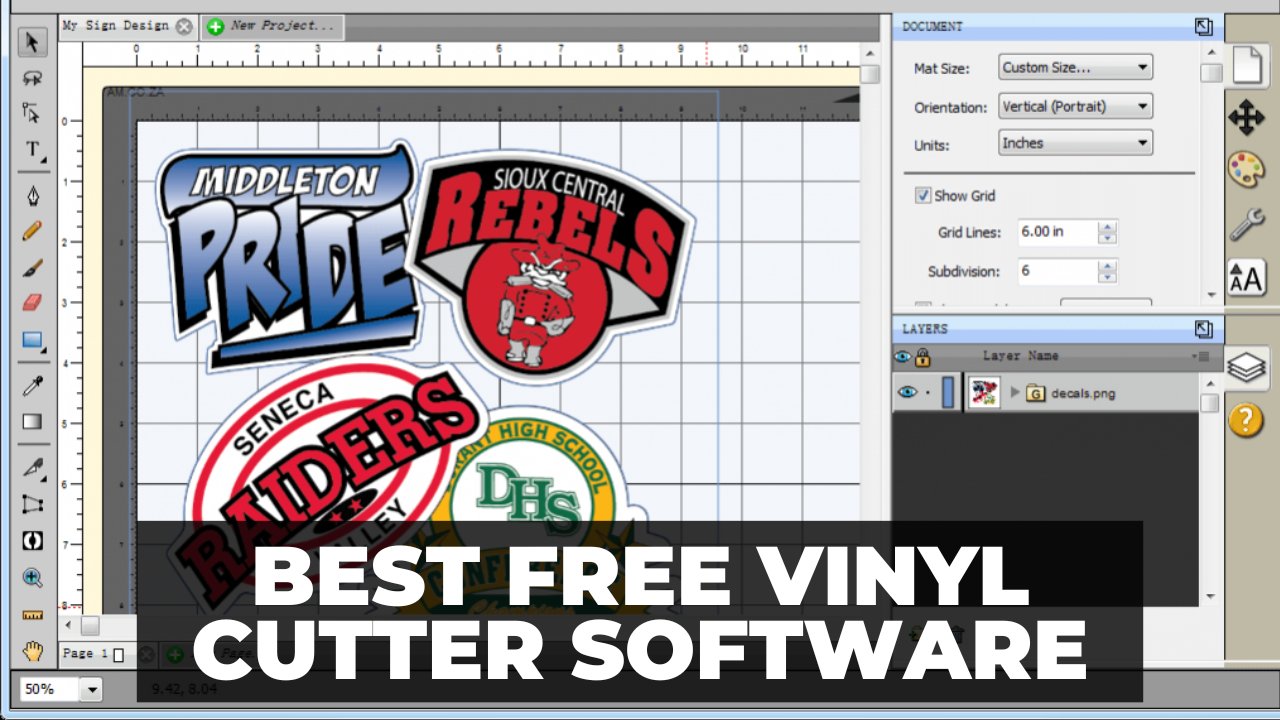Viewport: 1280px width, 720px height.
Task: Select the Zoom magnifier tool
Action: (x=31, y=577)
